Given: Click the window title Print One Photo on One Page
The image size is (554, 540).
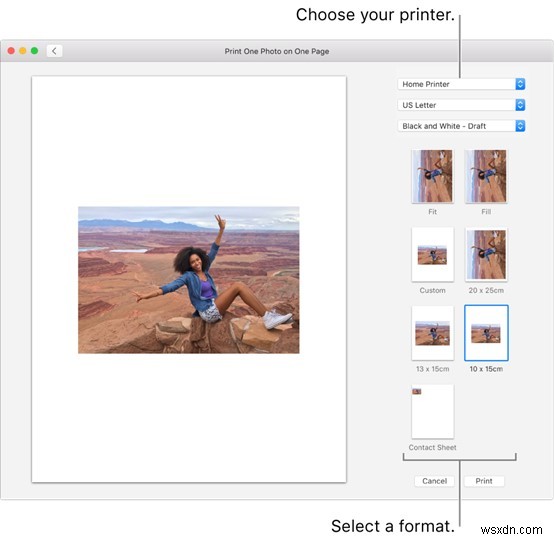Looking at the screenshot, I should tap(277, 51).
